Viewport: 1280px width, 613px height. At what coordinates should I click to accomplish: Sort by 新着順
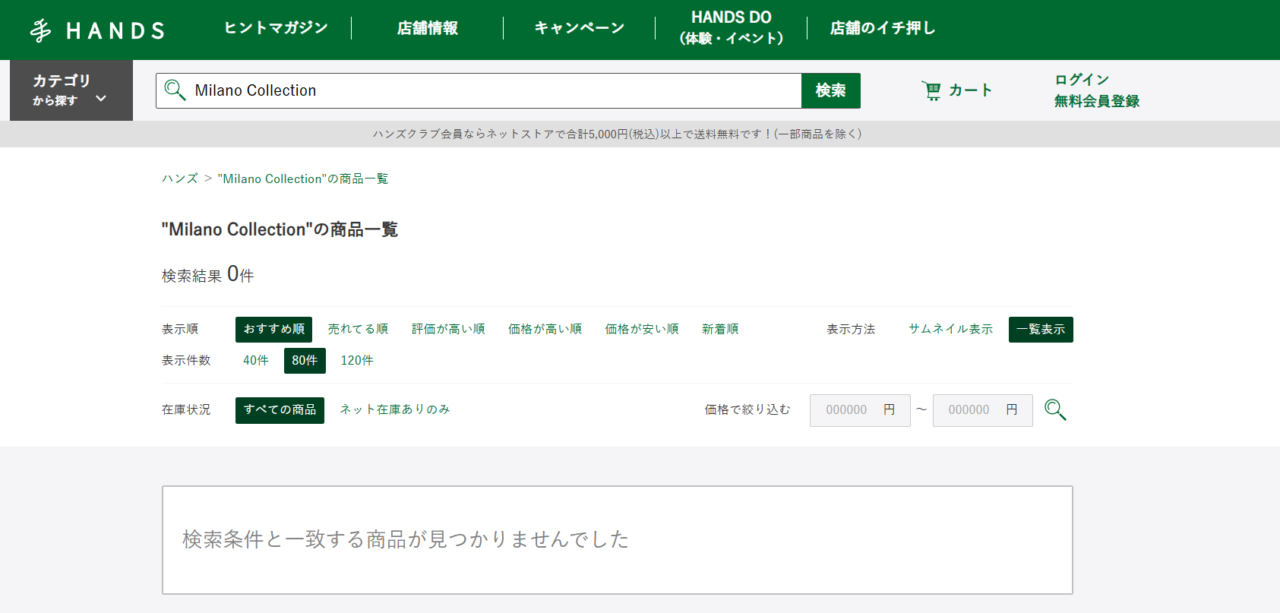pos(720,329)
